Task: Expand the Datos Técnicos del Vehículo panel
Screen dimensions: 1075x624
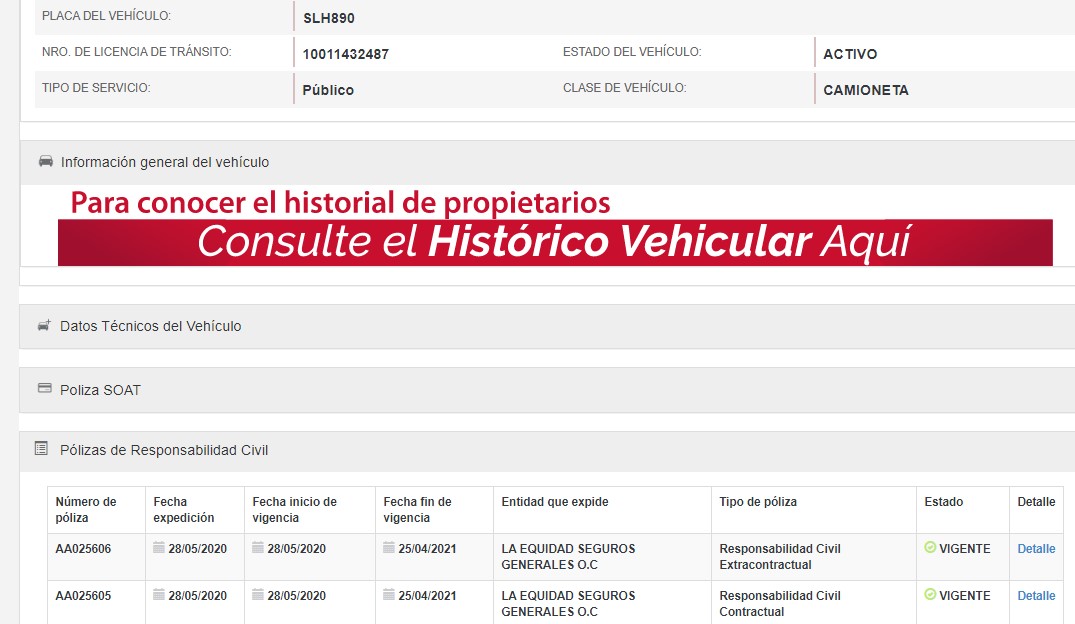Action: click(x=151, y=326)
